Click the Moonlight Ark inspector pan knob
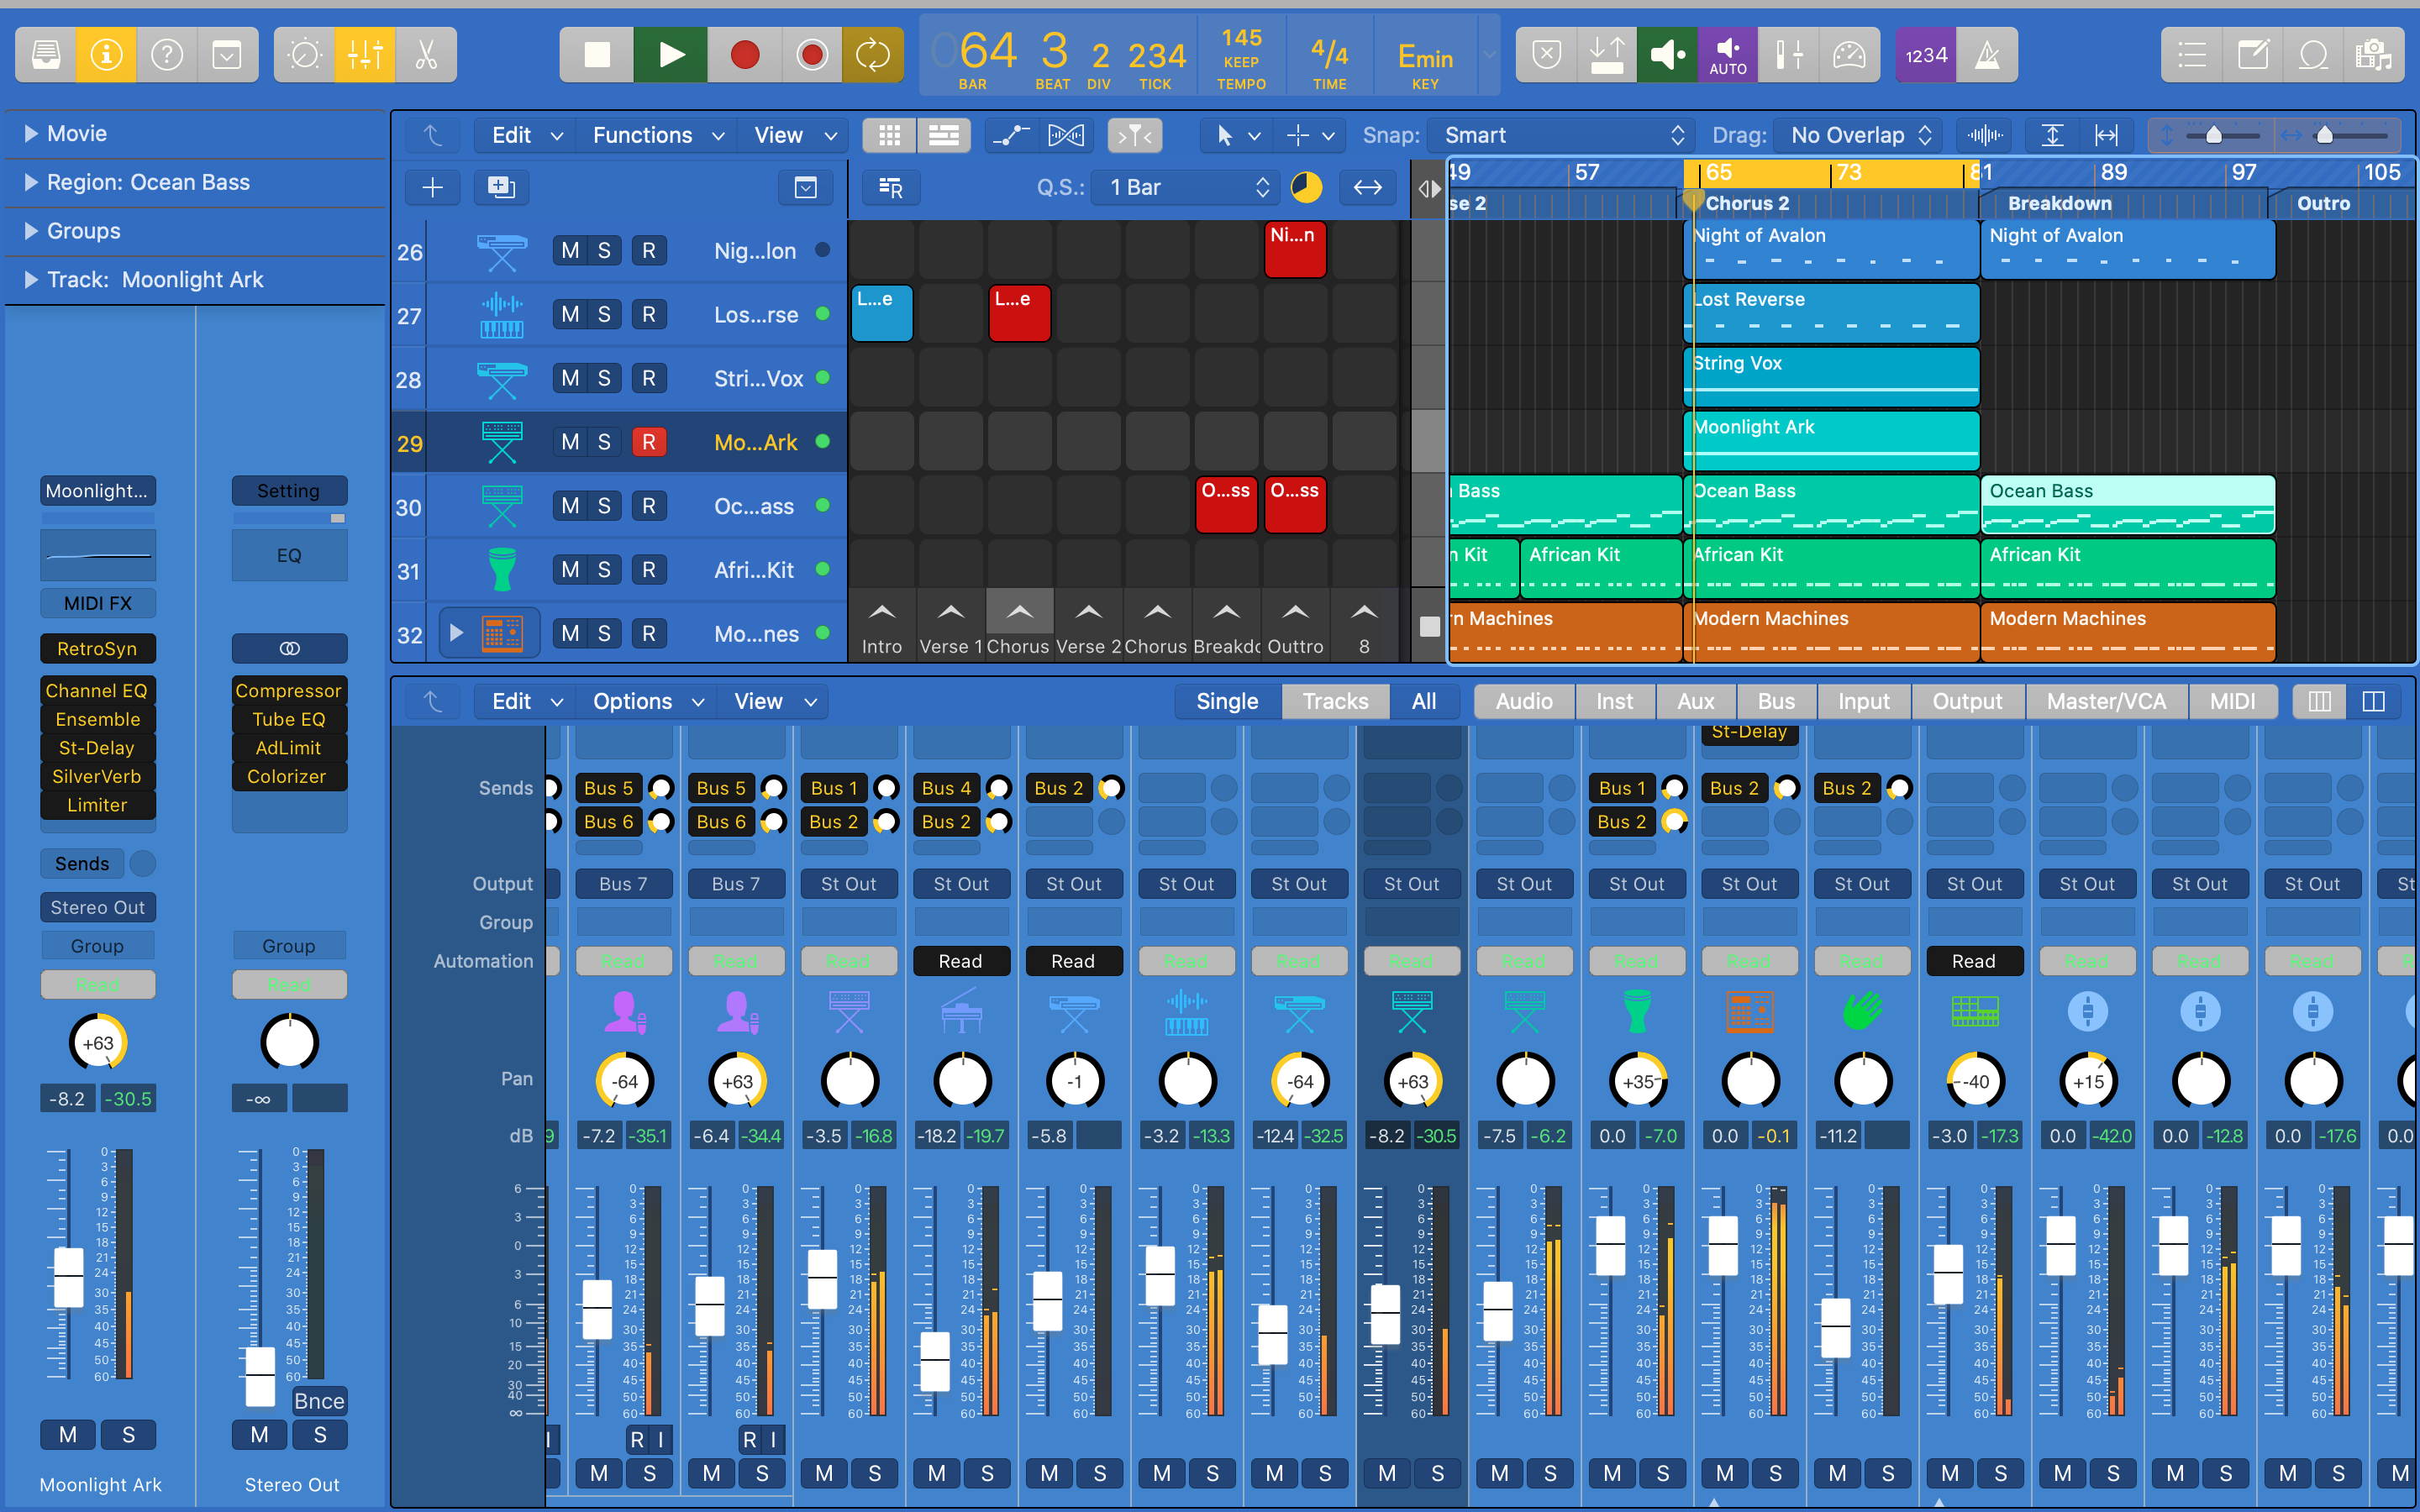The image size is (2420, 1512). point(98,1042)
